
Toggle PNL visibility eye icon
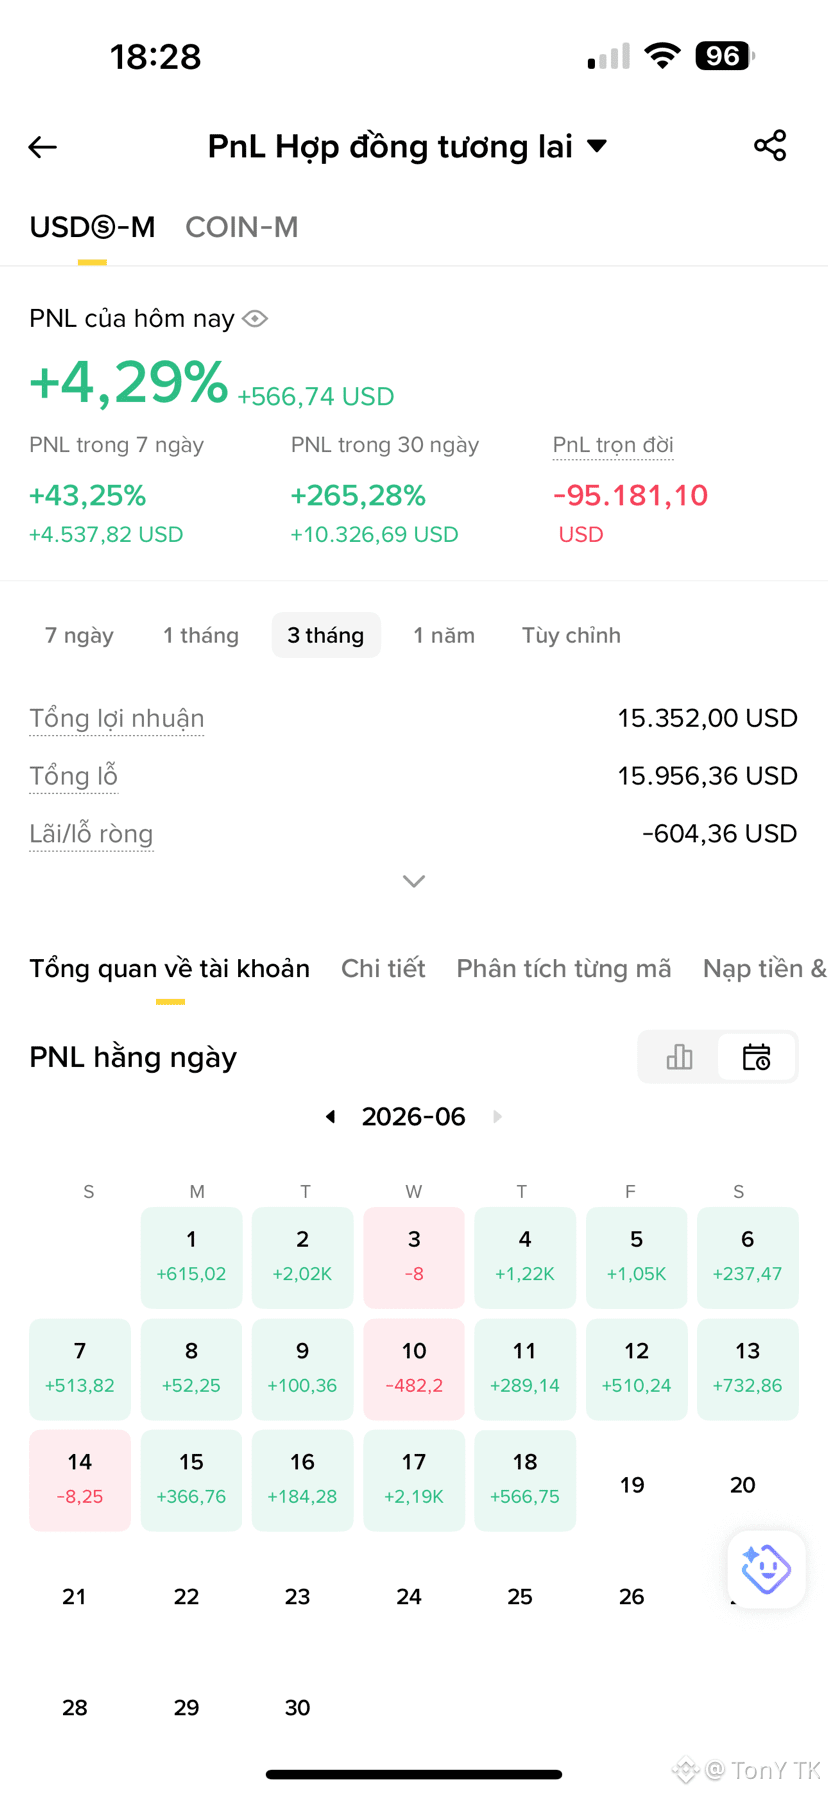tap(255, 319)
